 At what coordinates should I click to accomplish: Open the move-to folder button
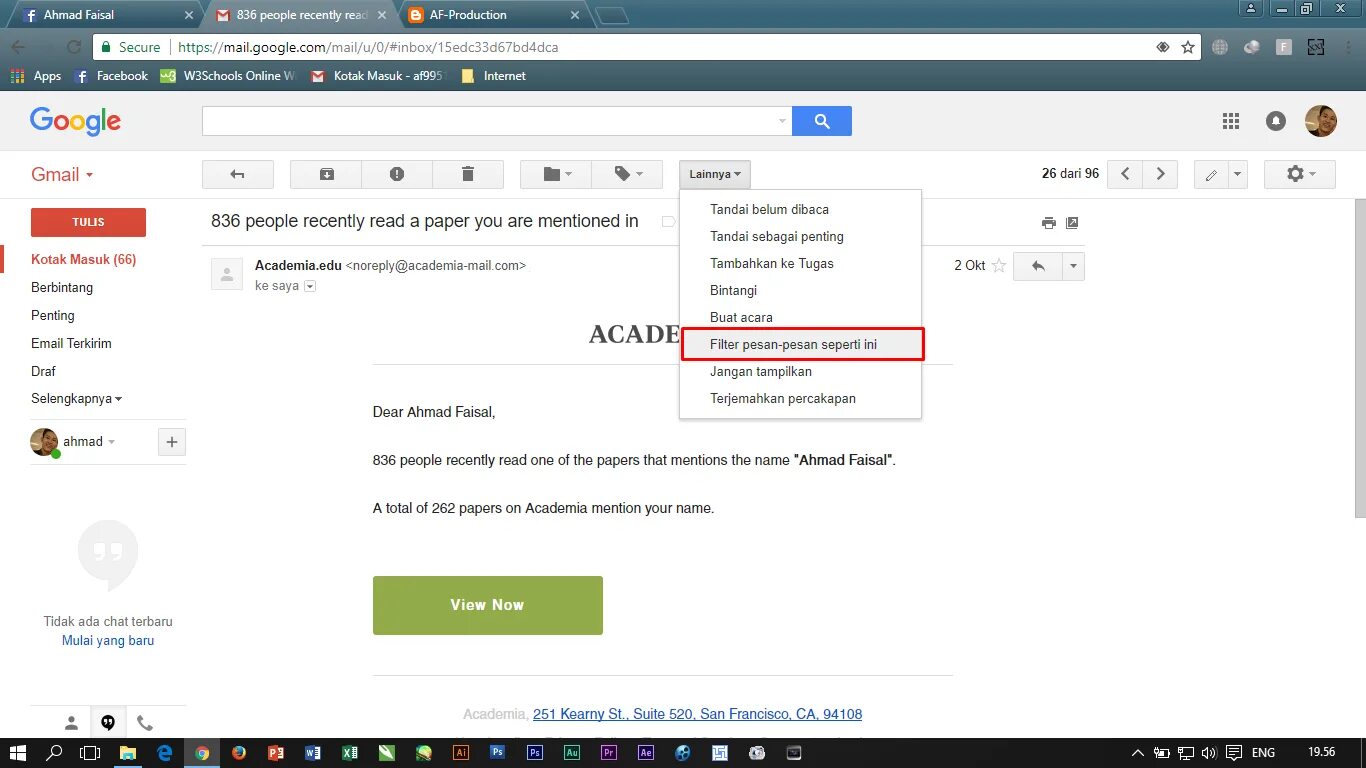[556, 174]
